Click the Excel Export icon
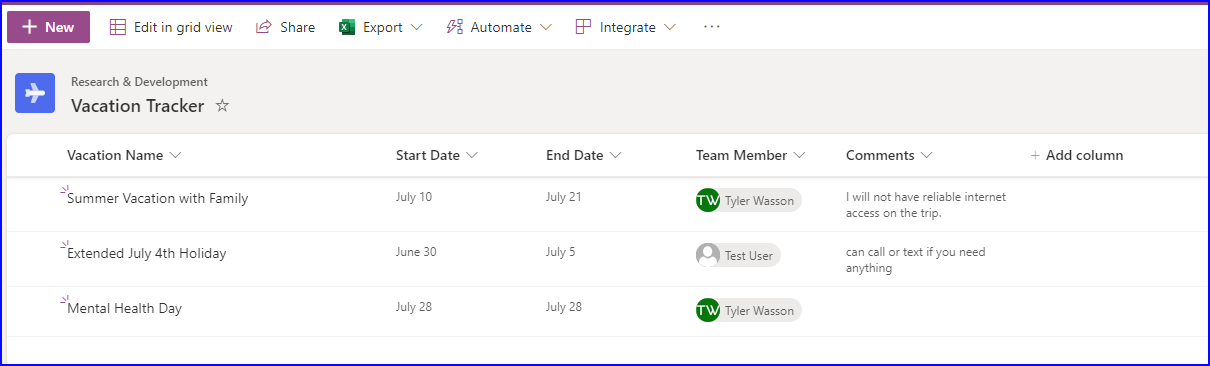The height and width of the screenshot is (366, 1210). pyautogui.click(x=347, y=27)
